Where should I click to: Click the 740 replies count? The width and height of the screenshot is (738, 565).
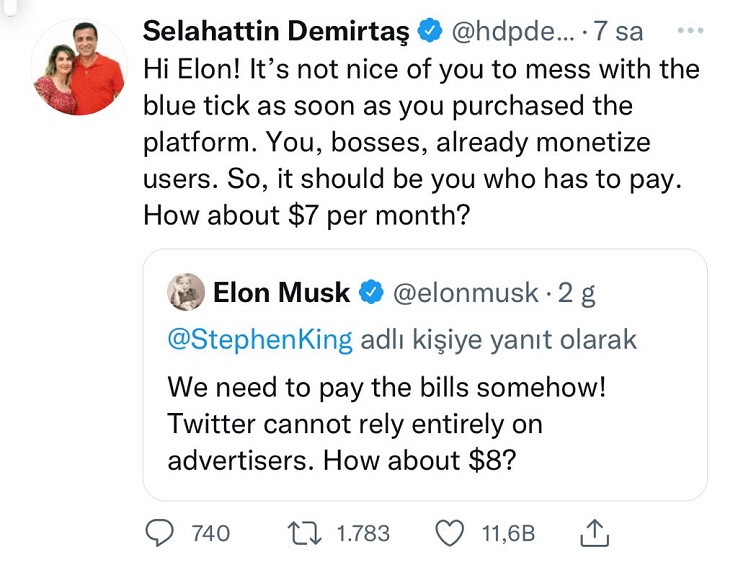point(210,533)
